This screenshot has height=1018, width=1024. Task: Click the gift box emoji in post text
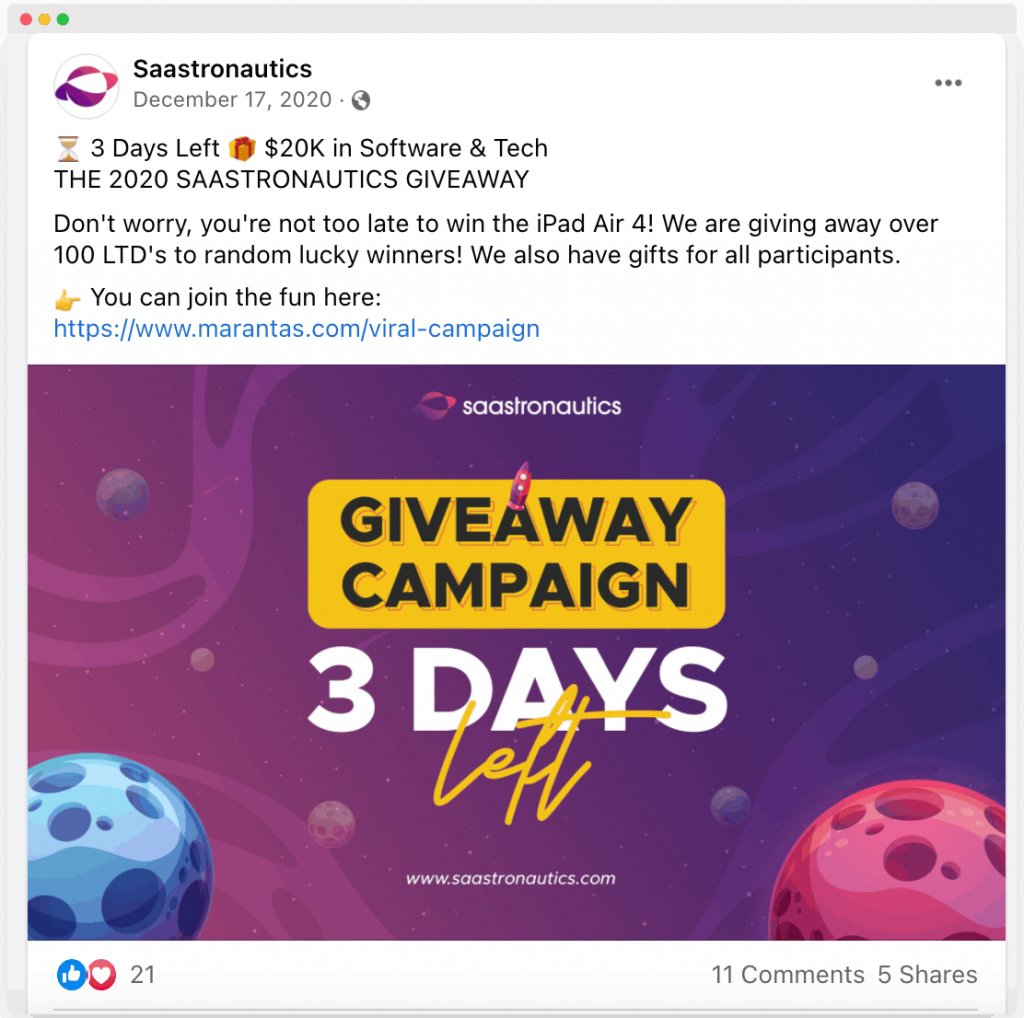242,149
